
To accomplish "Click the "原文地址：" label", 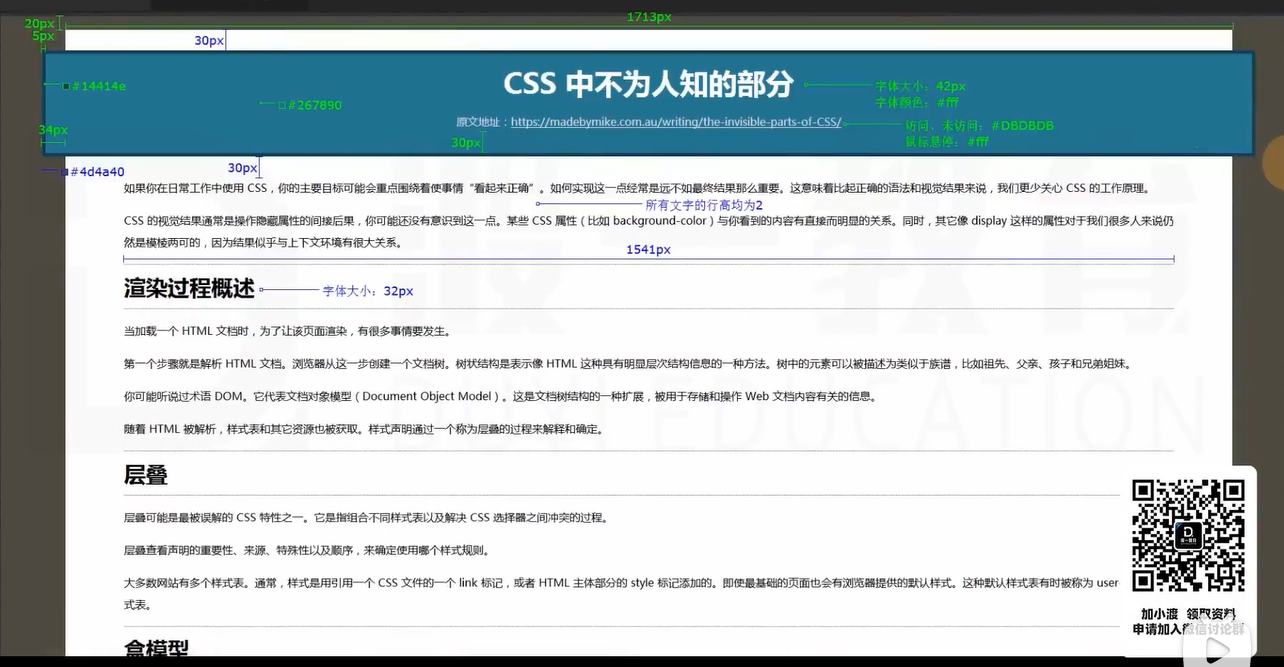I will point(483,122).
